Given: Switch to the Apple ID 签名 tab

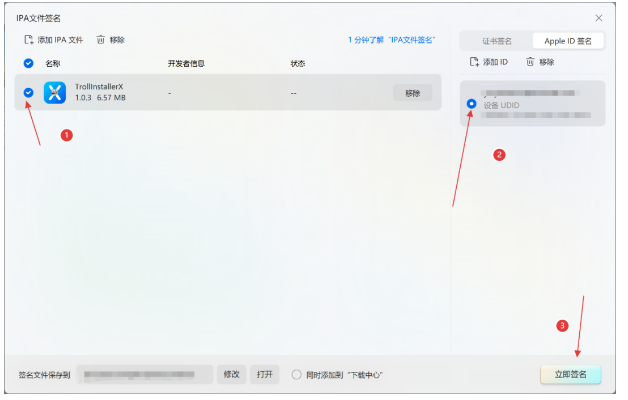Looking at the screenshot, I should pyautogui.click(x=568, y=41).
